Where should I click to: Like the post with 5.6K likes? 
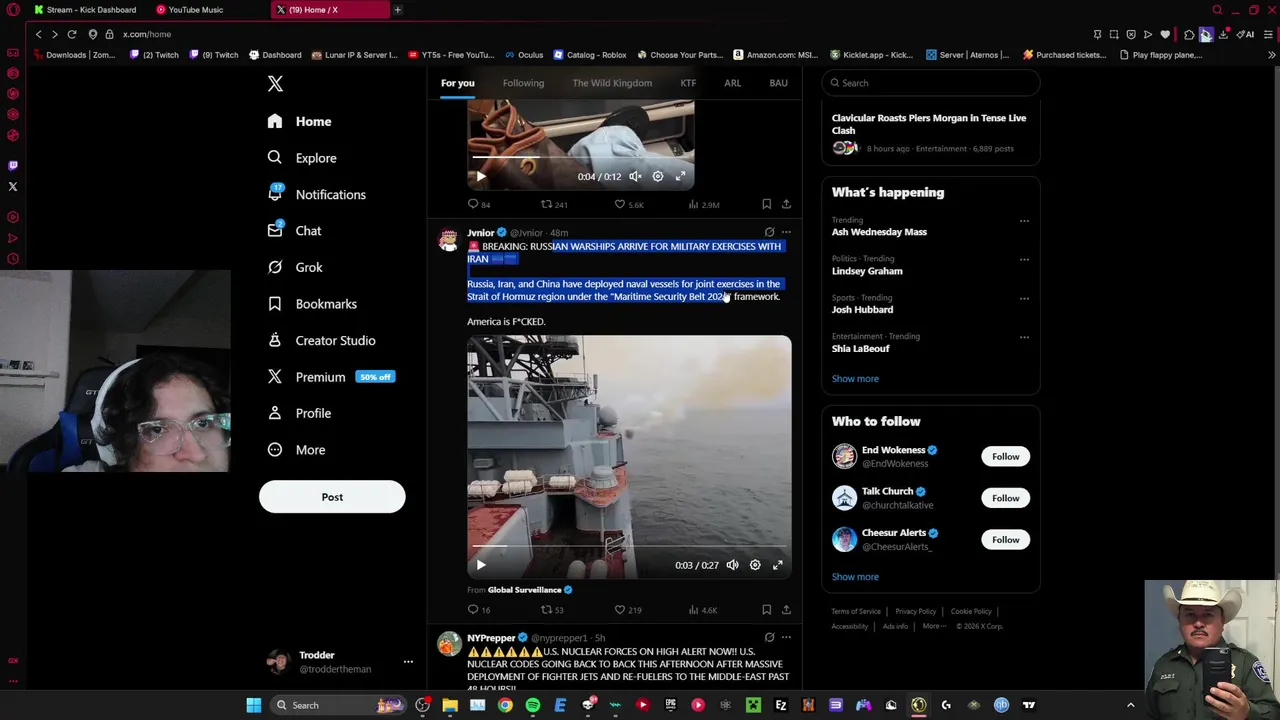tap(629, 204)
